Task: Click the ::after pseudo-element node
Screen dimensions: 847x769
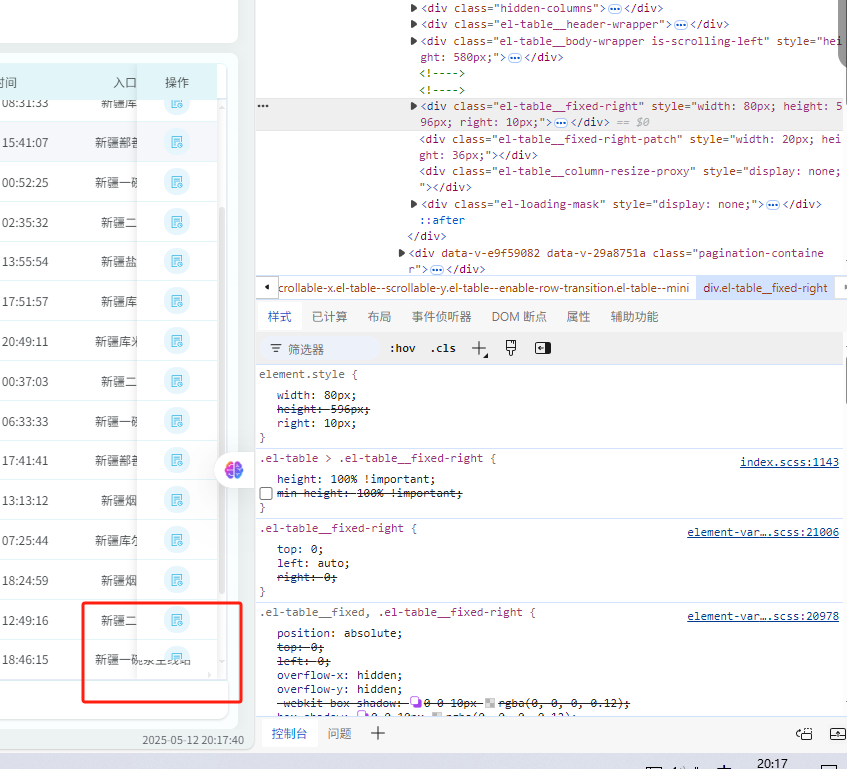Action: pos(442,220)
